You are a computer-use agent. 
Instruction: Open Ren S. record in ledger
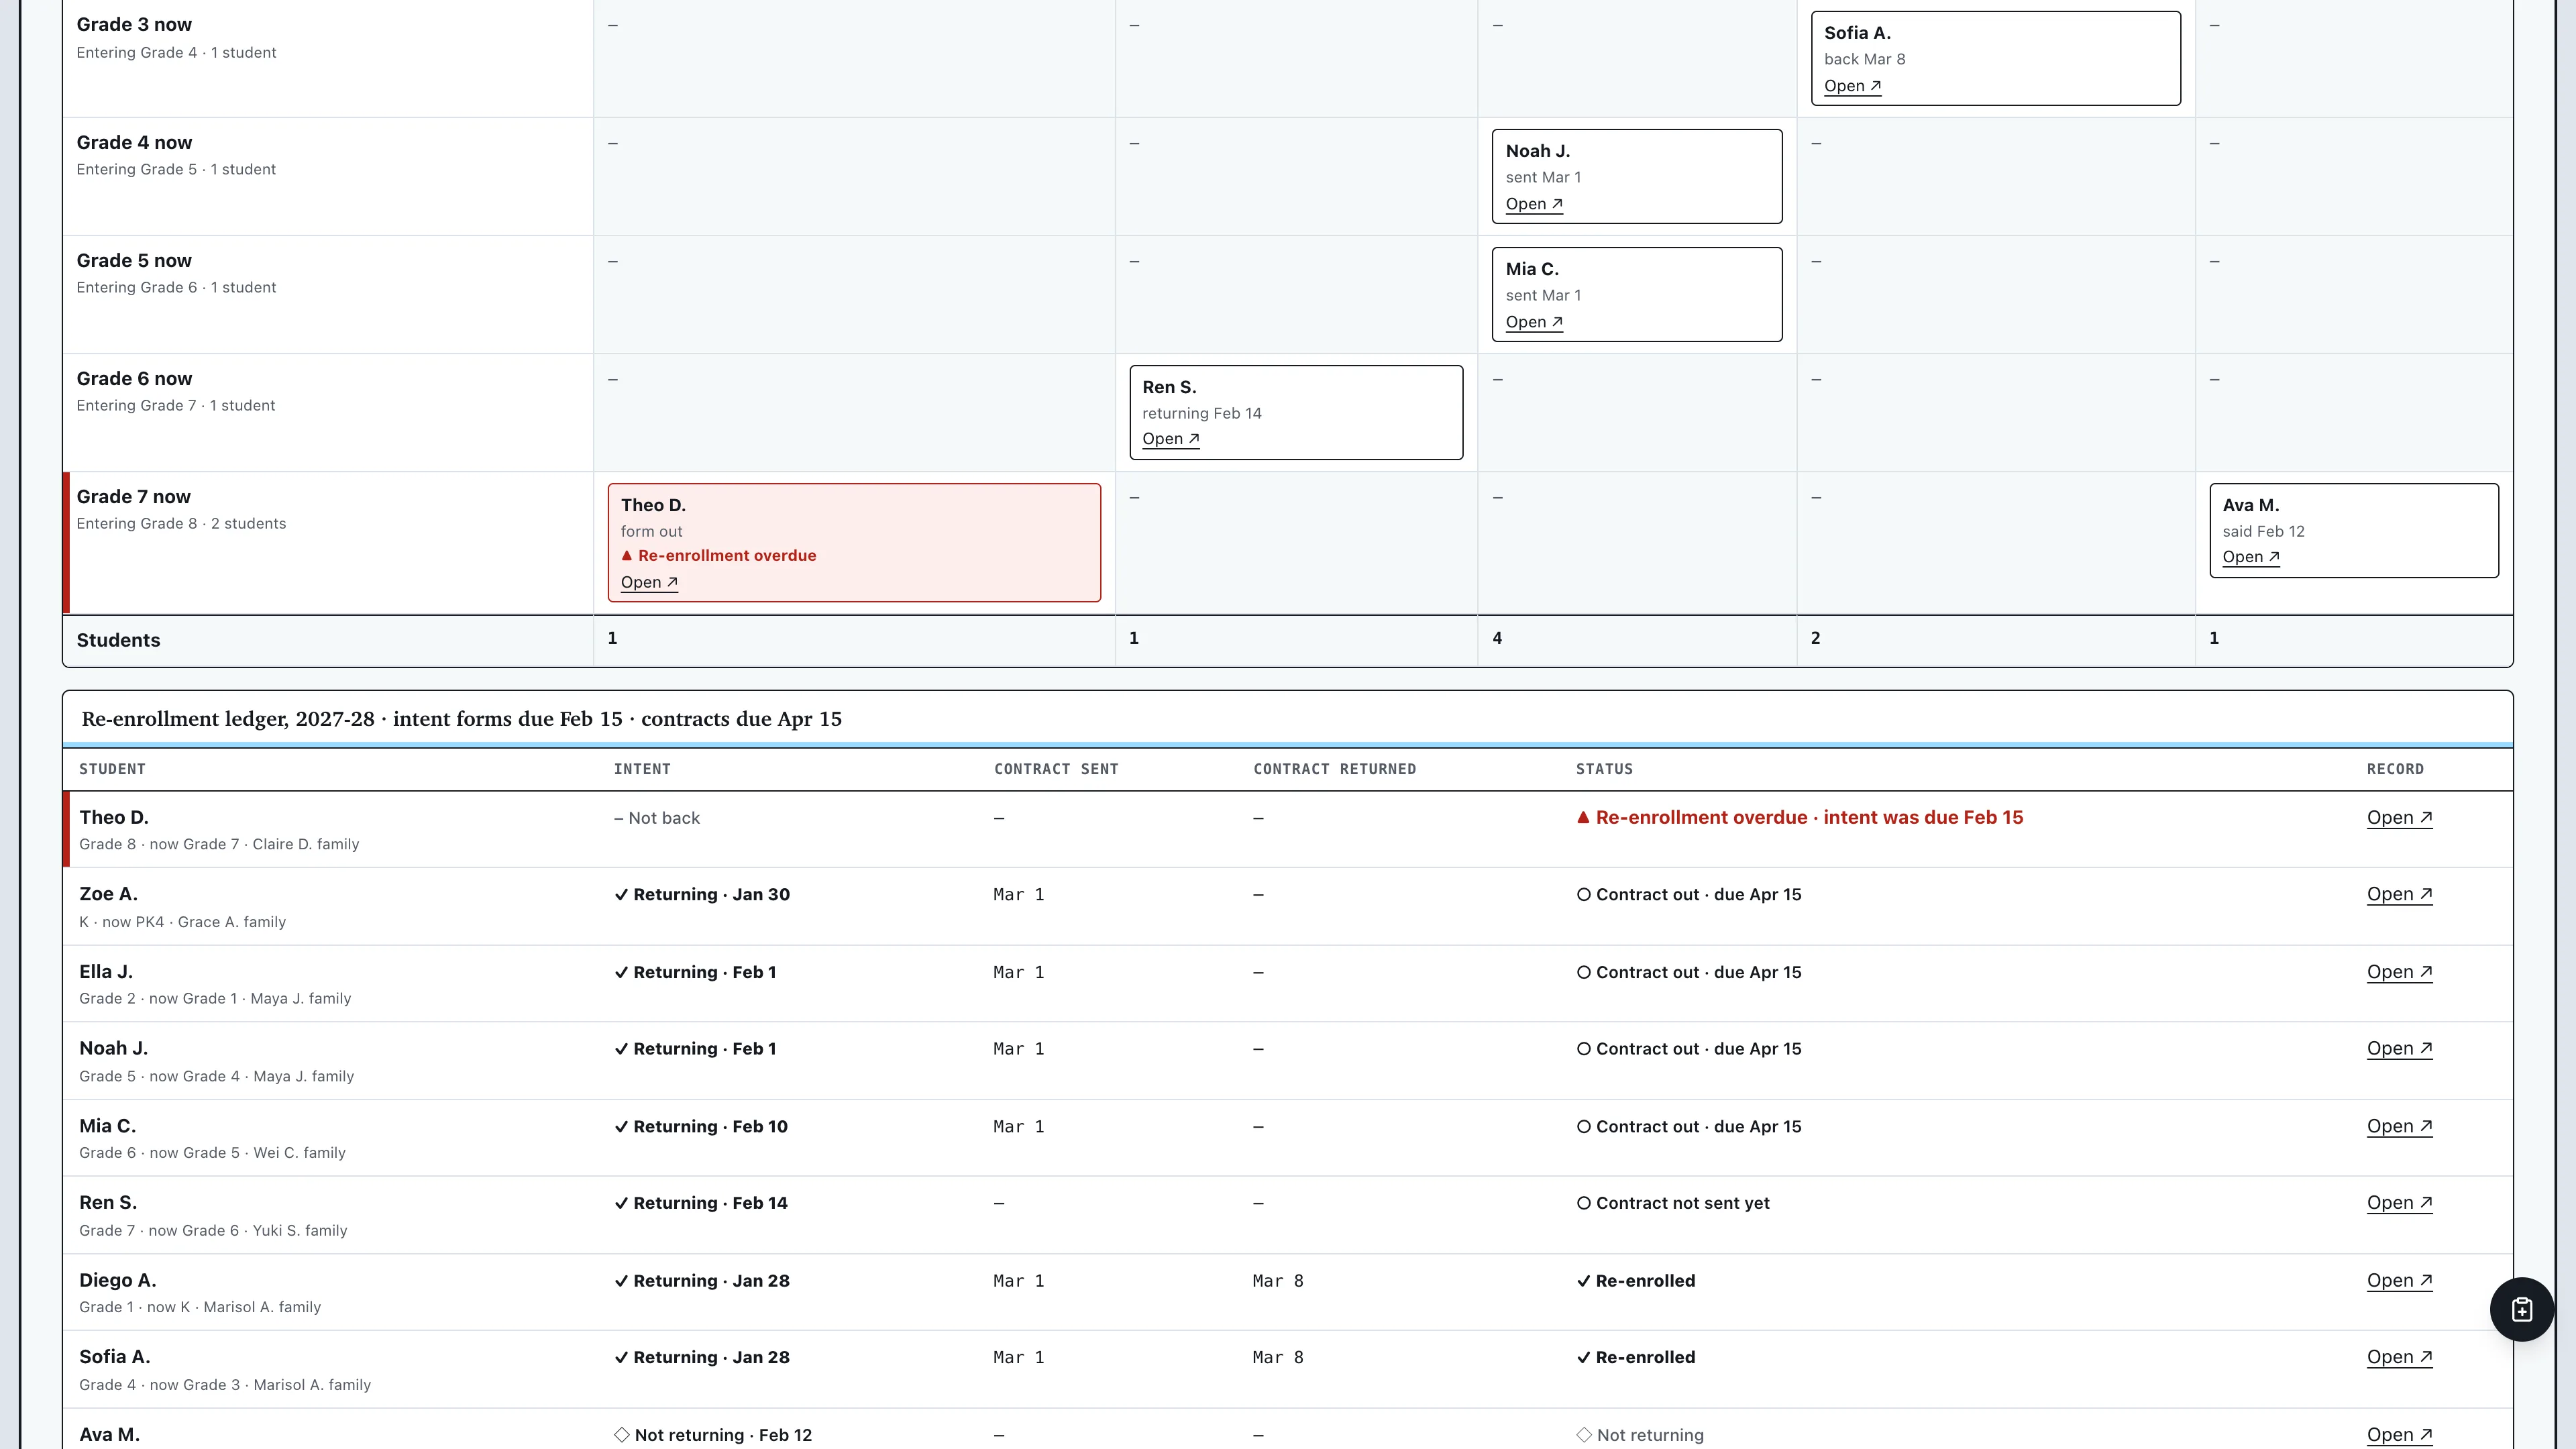pyautogui.click(x=2399, y=1203)
